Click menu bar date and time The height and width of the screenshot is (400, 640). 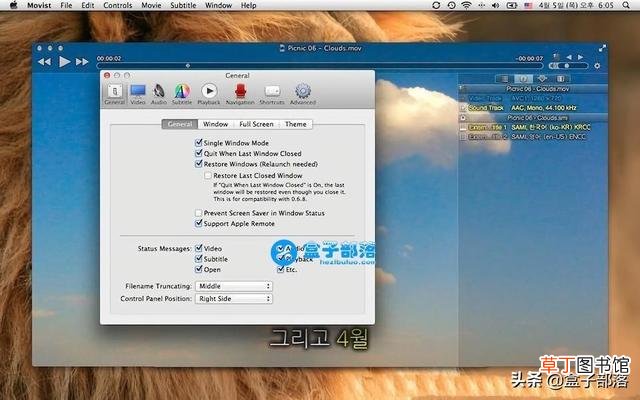click(576, 5)
